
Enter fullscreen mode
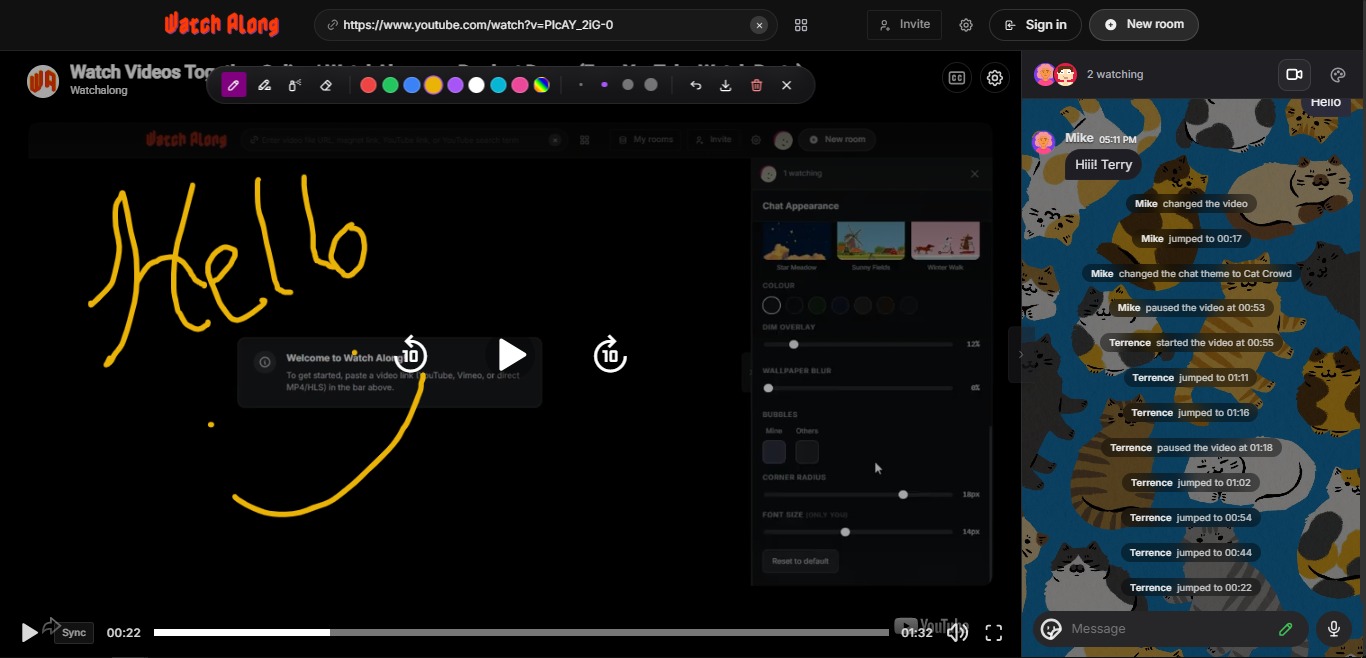click(x=994, y=632)
